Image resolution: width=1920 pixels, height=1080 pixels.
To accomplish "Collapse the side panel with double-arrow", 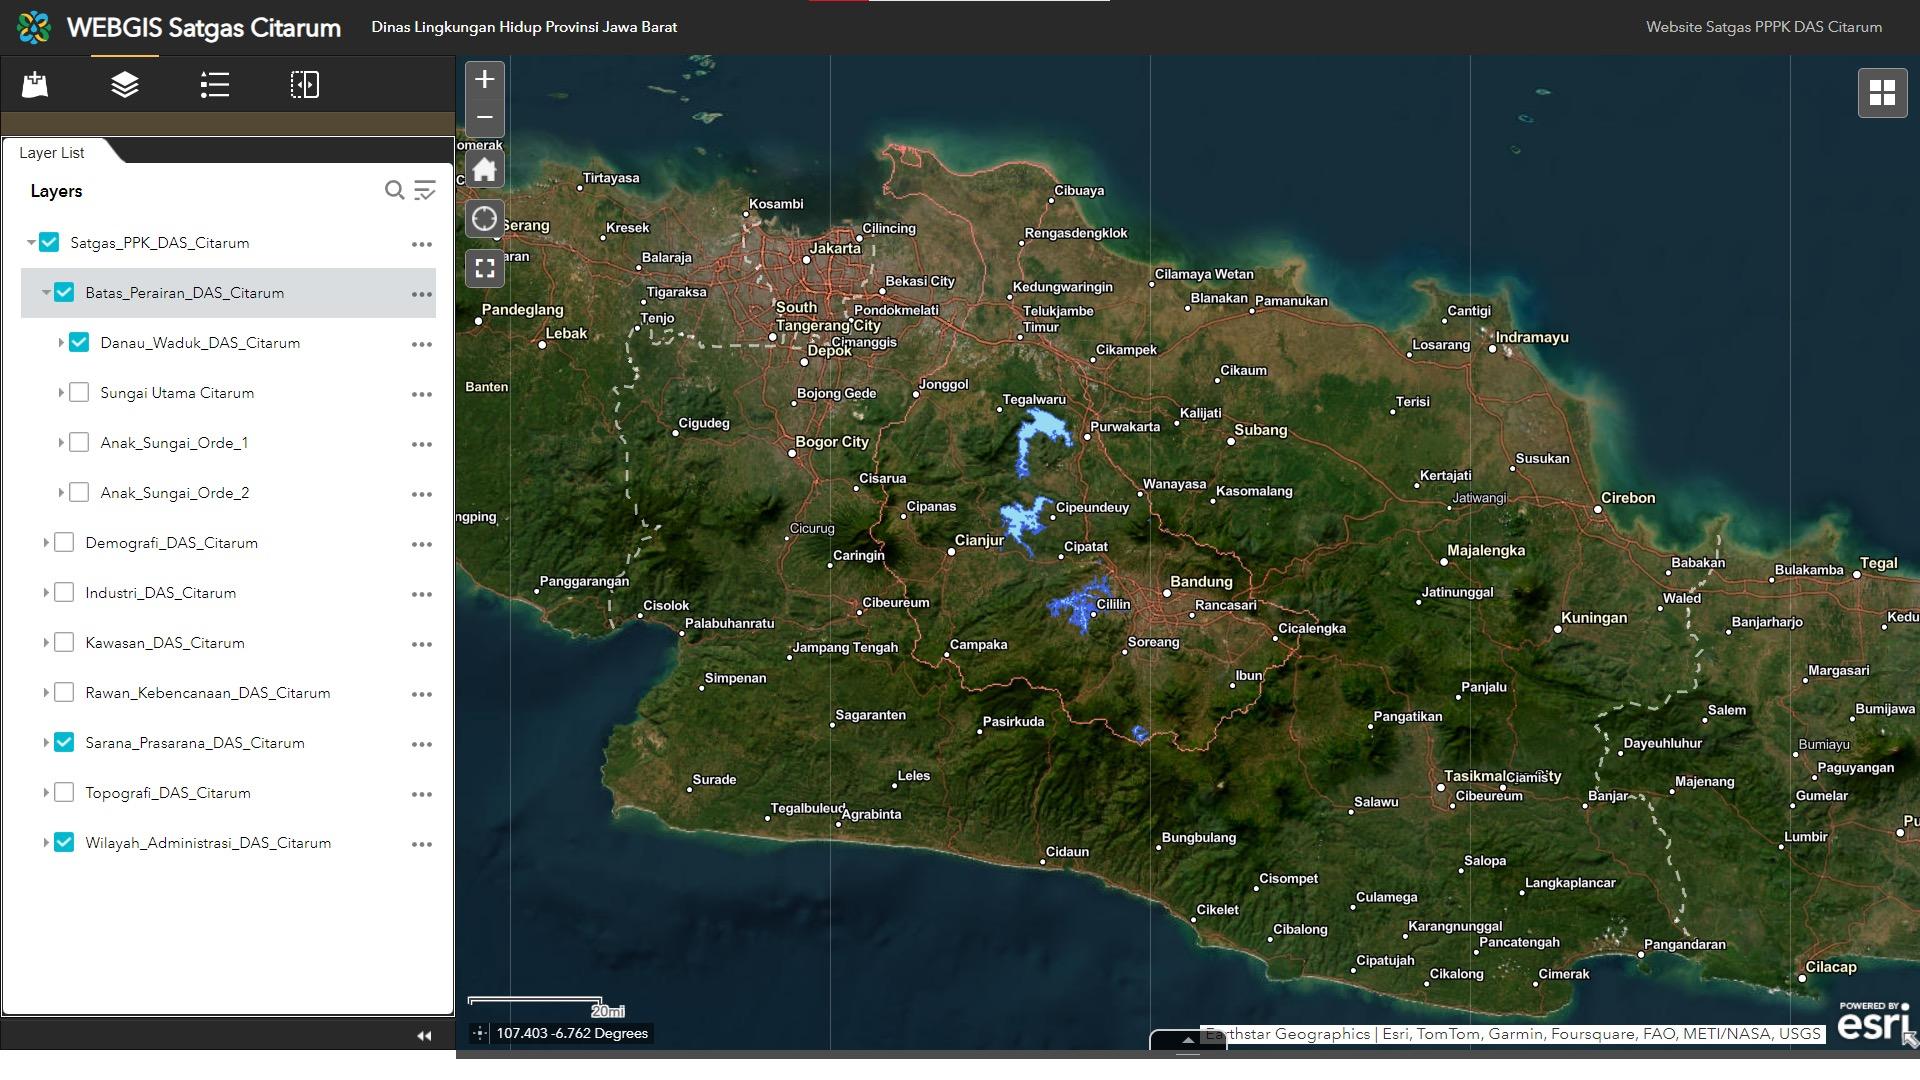I will (x=424, y=1036).
